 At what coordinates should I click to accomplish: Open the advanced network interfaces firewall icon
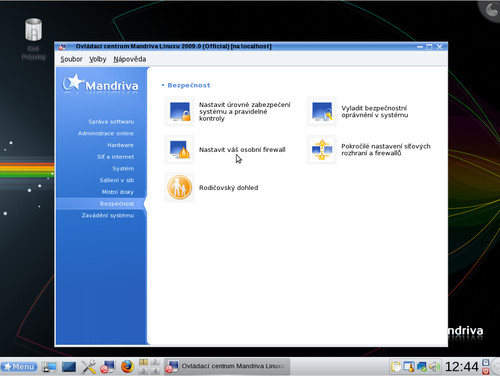[x=322, y=150]
